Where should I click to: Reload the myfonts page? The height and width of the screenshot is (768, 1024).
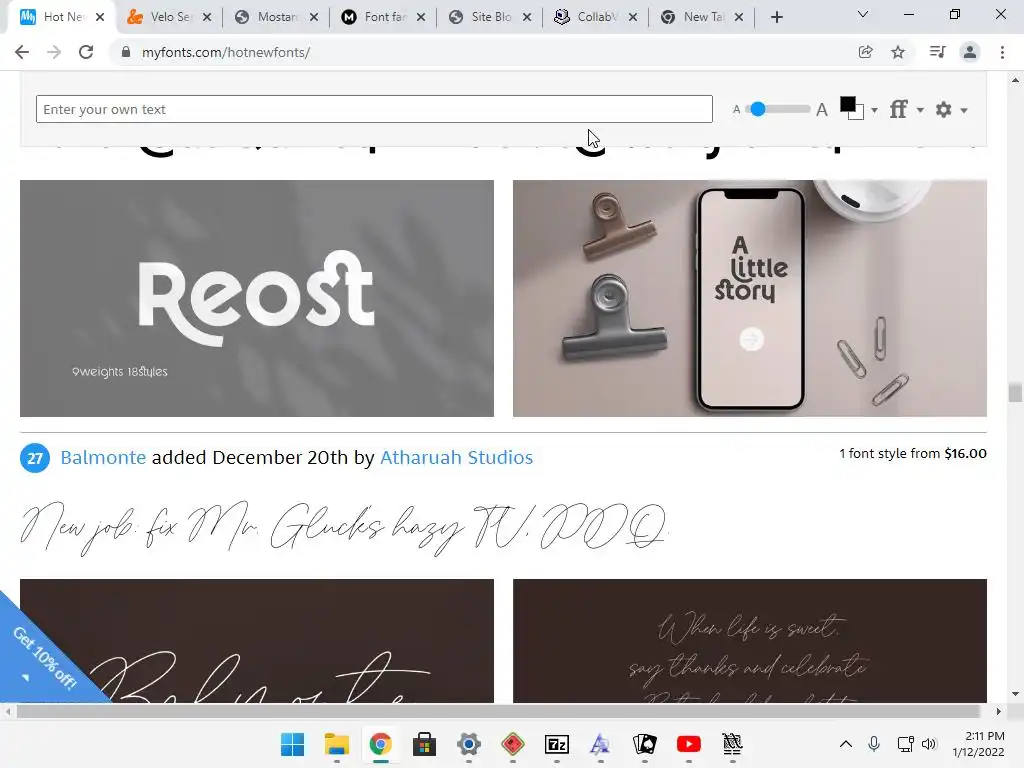86,52
